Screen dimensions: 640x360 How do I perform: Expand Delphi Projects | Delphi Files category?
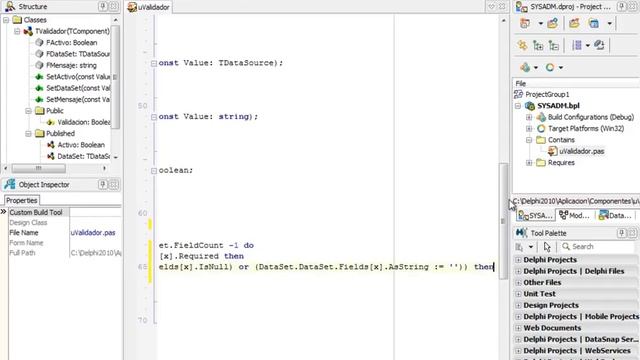pyautogui.click(x=518, y=271)
